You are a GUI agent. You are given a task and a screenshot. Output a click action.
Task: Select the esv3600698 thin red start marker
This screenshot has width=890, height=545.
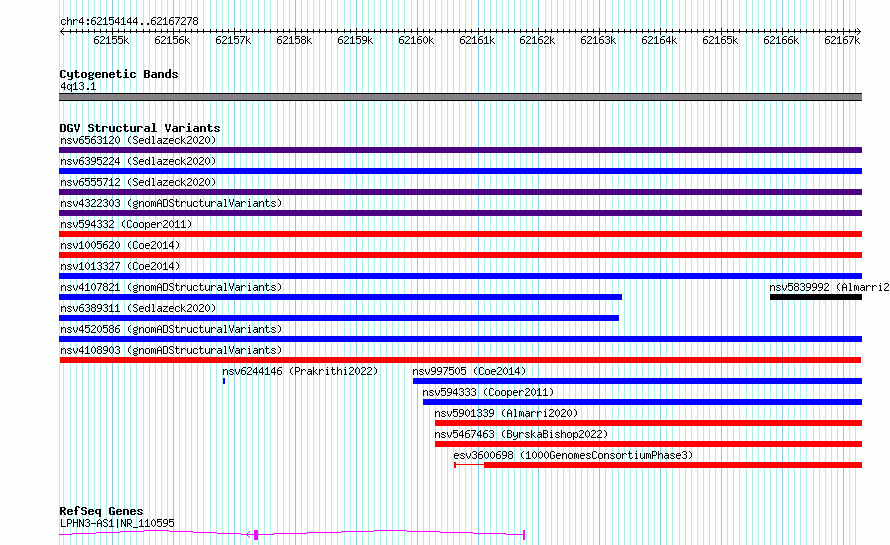[x=455, y=465]
